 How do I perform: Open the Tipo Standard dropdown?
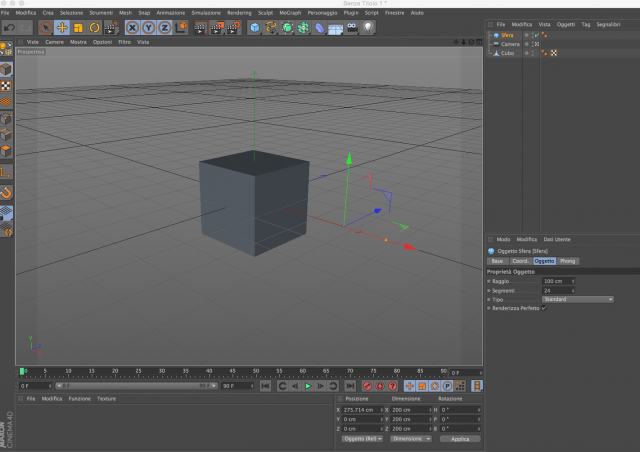(x=578, y=299)
